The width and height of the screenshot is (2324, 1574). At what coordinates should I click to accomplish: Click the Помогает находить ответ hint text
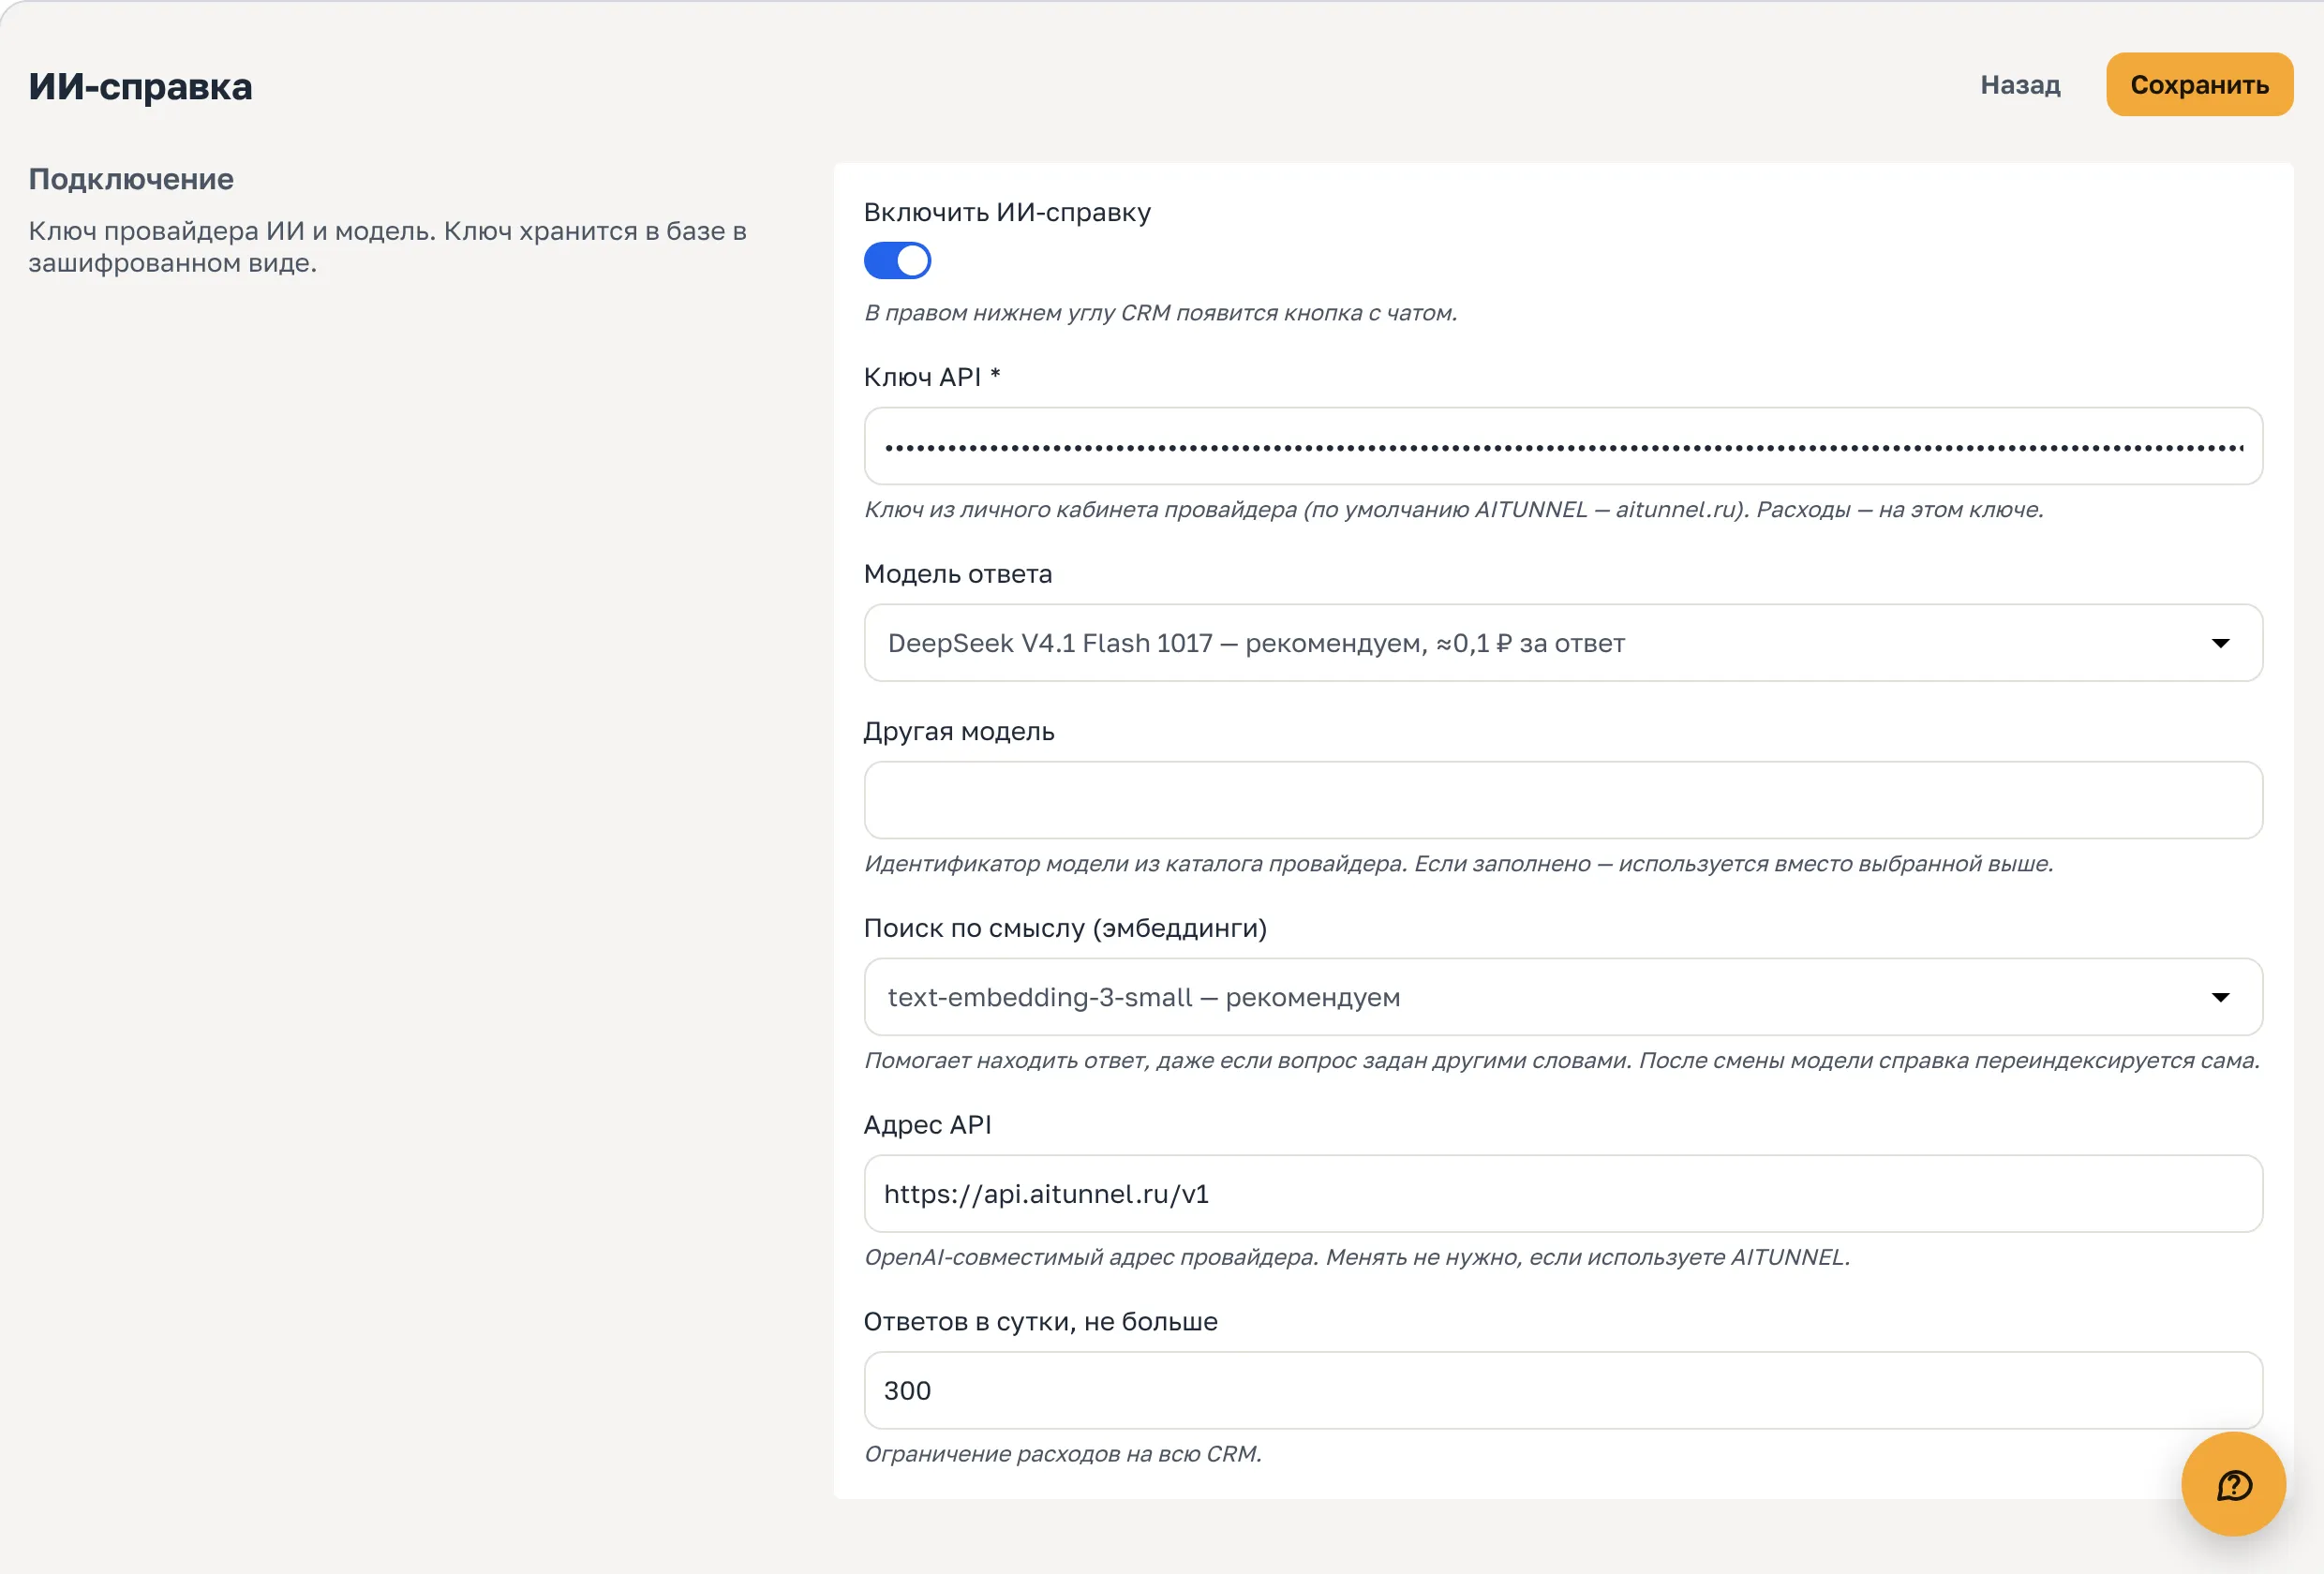point(1561,1061)
